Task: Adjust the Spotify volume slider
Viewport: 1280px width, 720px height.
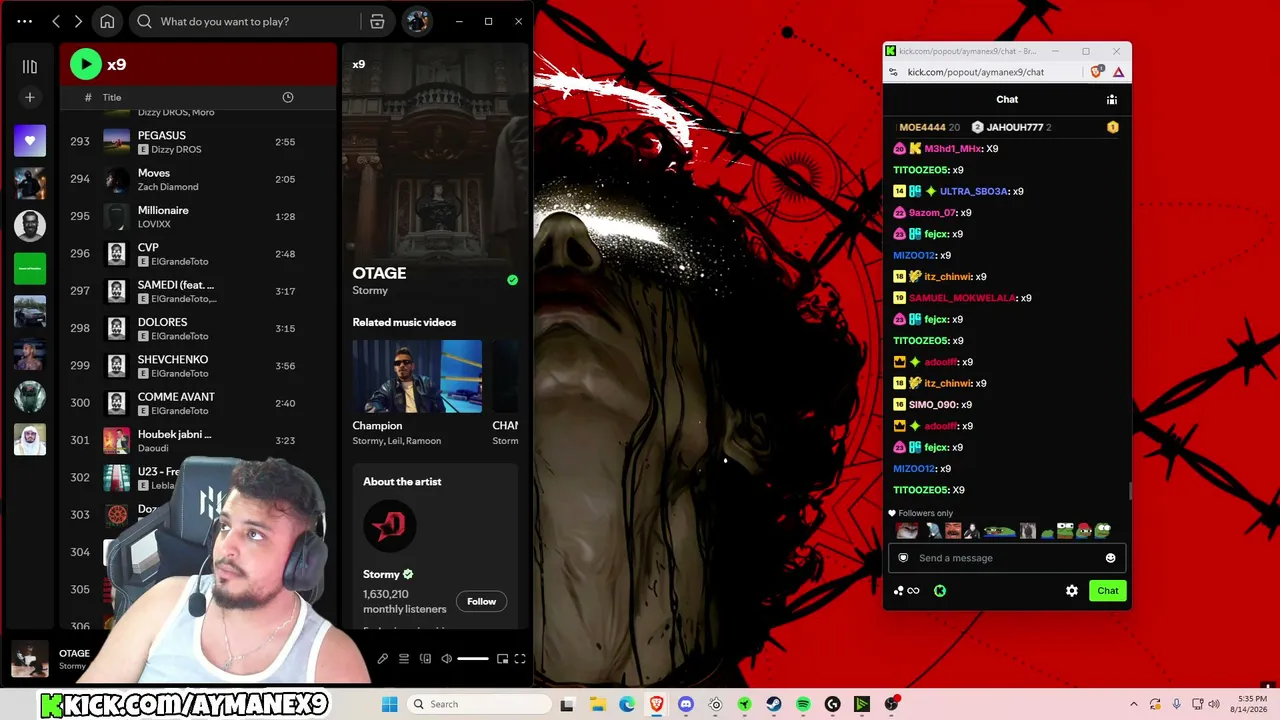Action: [x=473, y=659]
